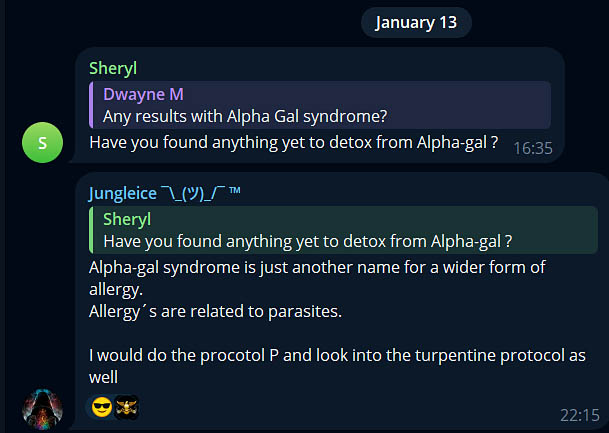Click 'Any results with Alpha Gal syndrome?' quote text
609x433 pixels.
(244, 116)
